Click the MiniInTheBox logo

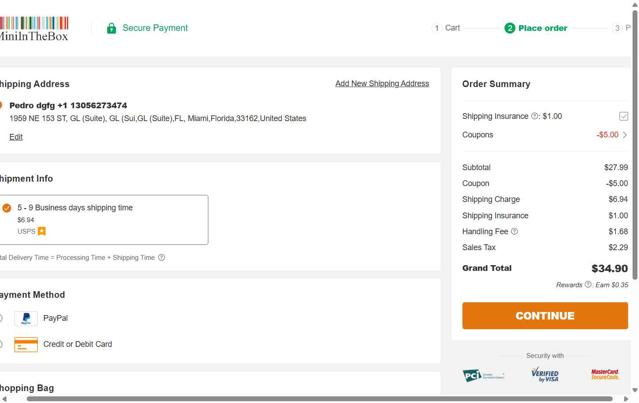(34, 29)
